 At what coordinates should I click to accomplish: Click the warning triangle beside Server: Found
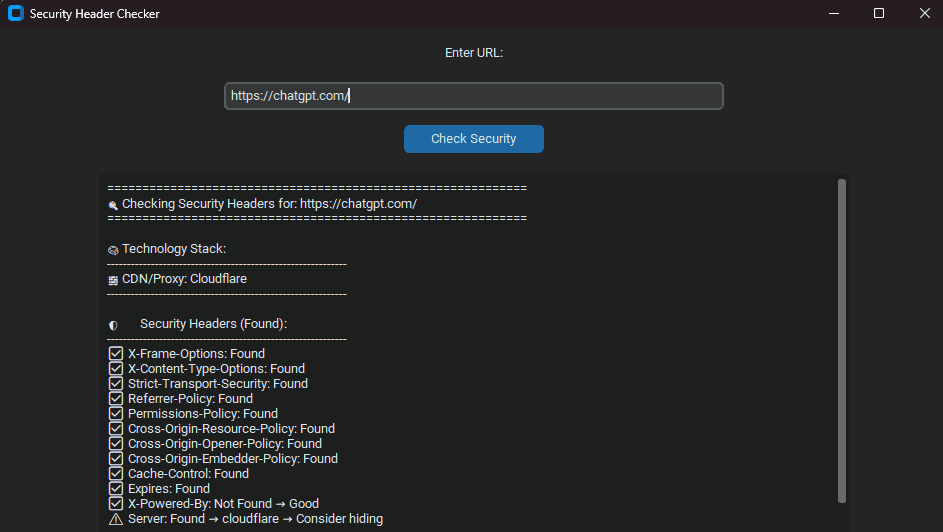[x=115, y=519]
